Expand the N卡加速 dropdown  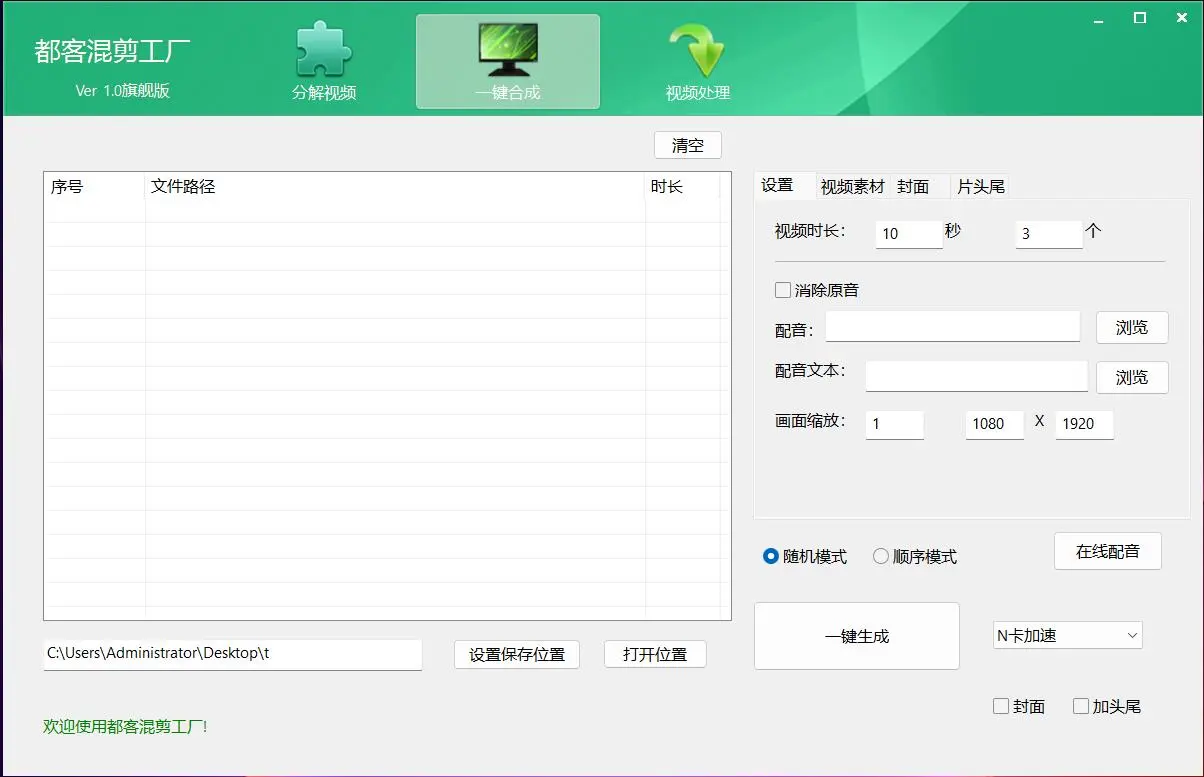tap(1067, 635)
